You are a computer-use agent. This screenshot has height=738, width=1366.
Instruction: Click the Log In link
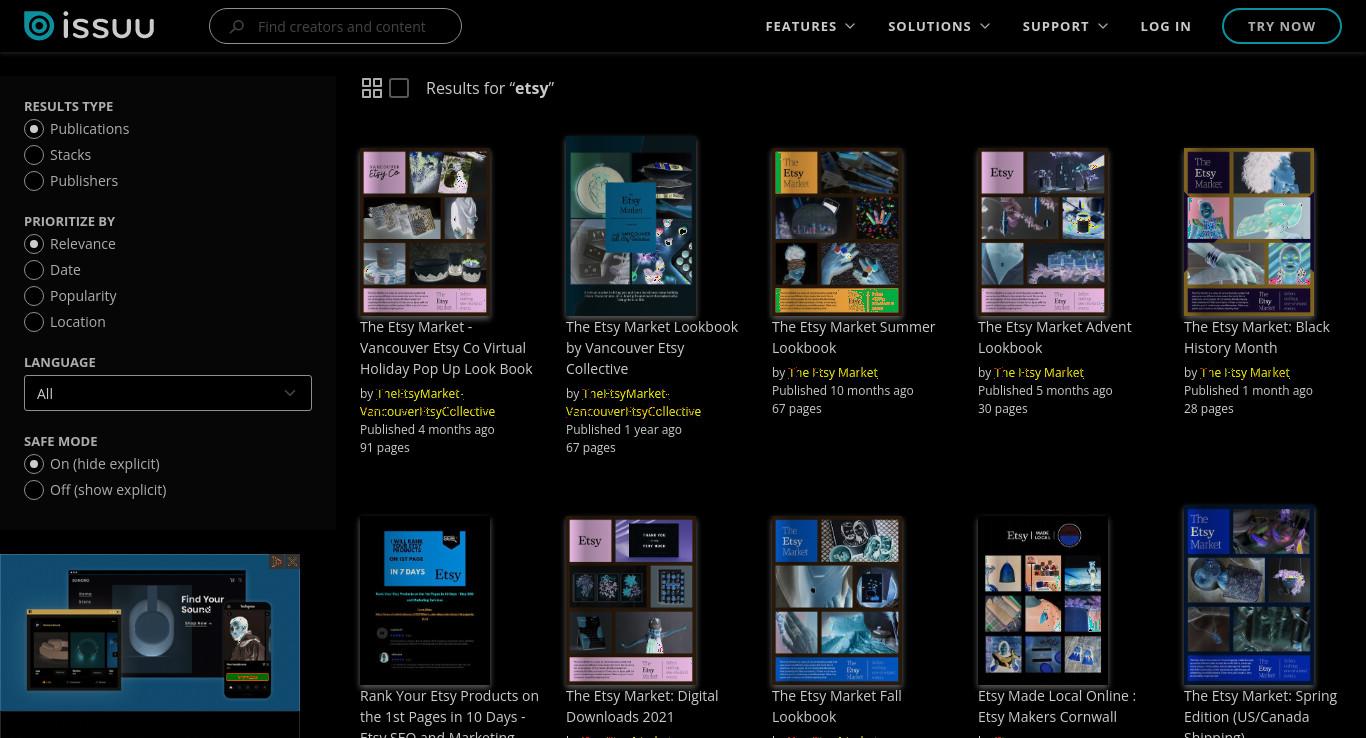1165,26
